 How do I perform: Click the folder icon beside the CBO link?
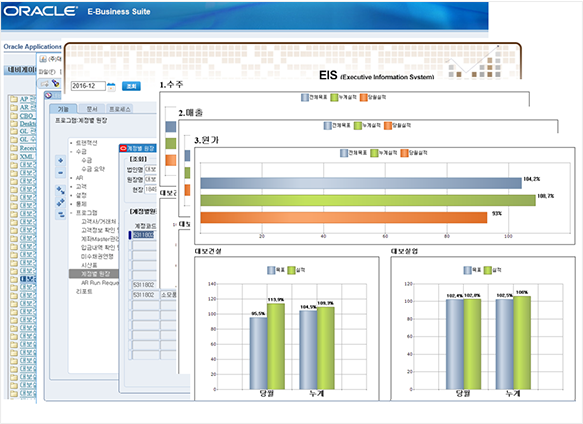click(x=14, y=115)
